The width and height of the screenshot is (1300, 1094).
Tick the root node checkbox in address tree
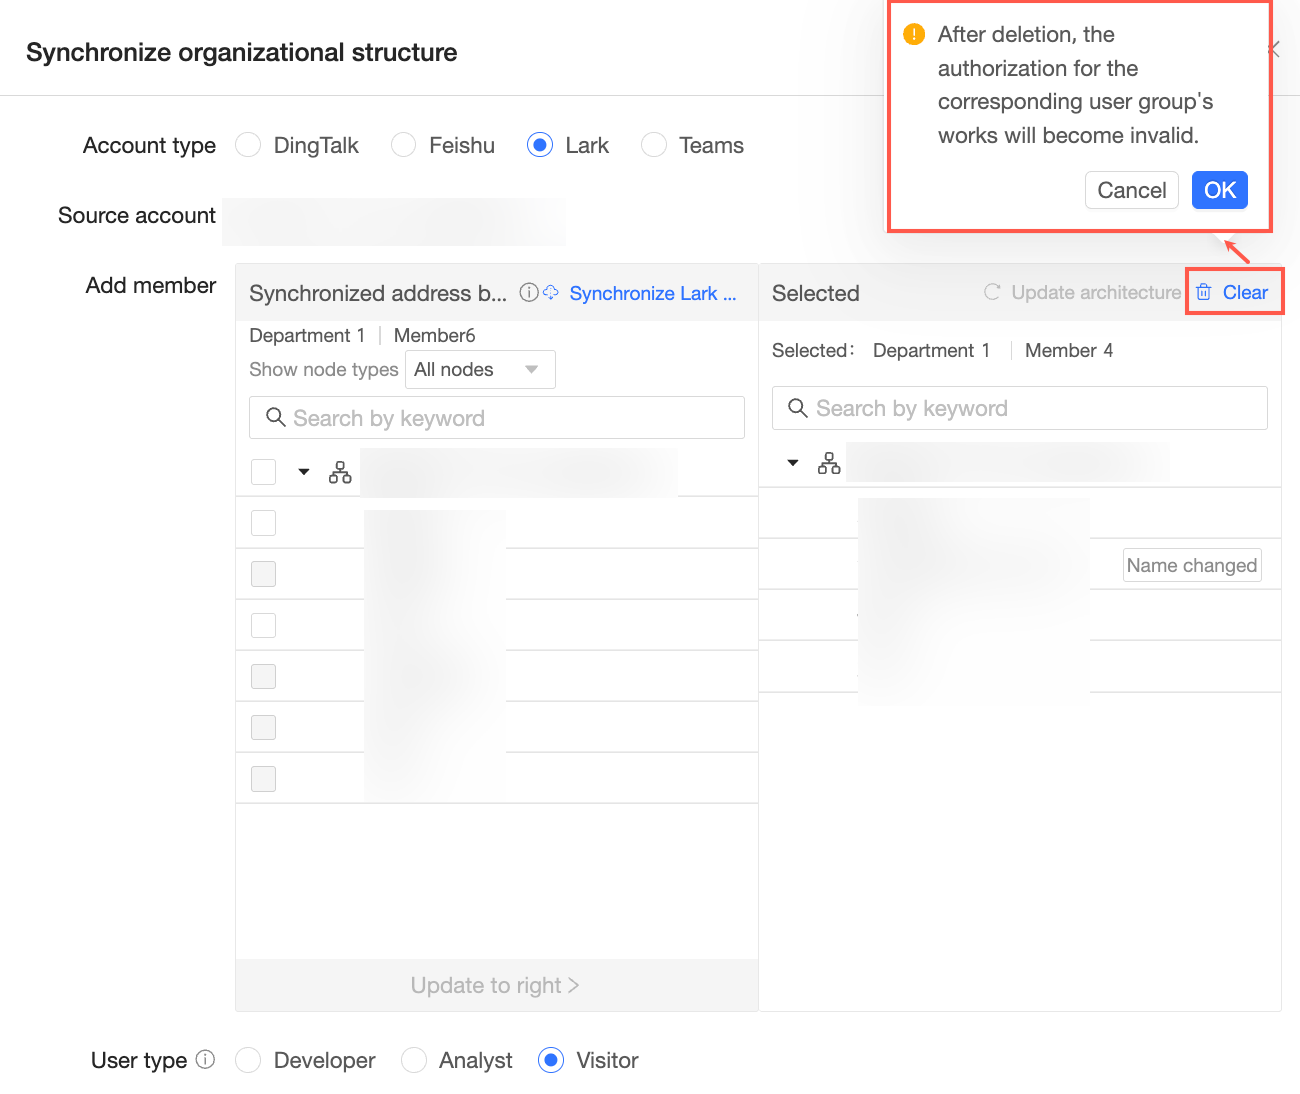click(264, 472)
